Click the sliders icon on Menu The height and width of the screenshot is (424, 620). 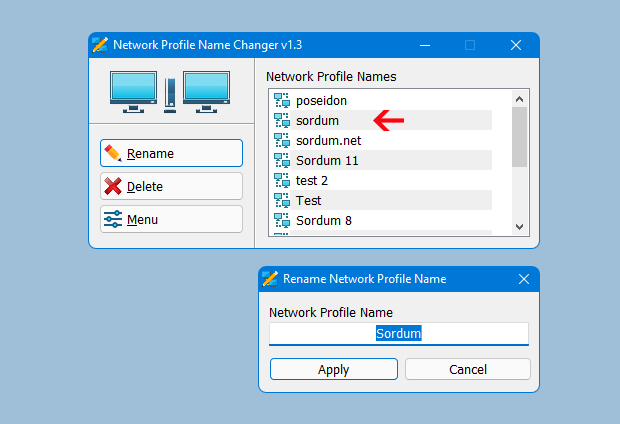(113, 219)
